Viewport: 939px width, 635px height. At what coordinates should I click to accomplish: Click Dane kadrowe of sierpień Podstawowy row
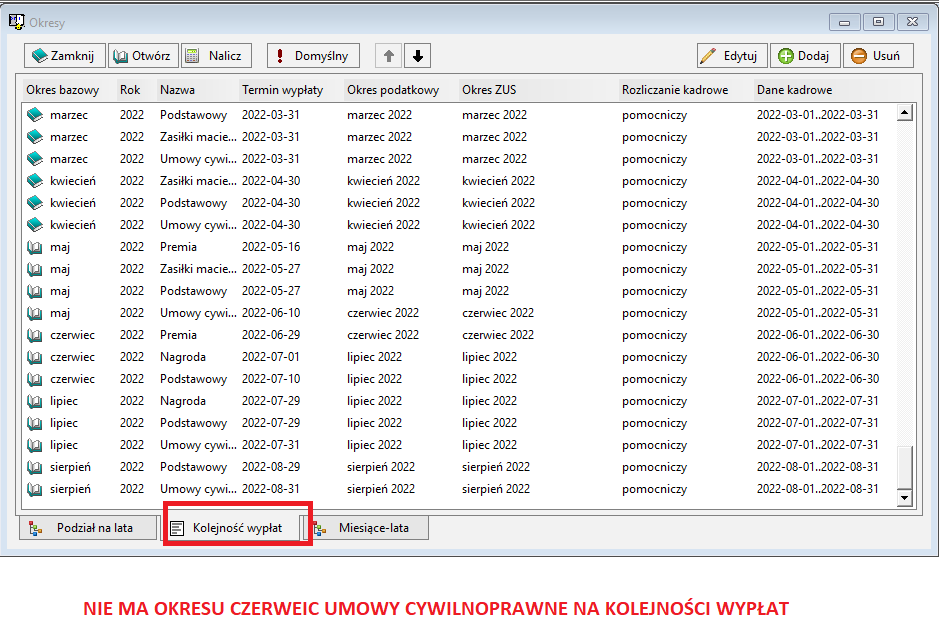(x=817, y=467)
